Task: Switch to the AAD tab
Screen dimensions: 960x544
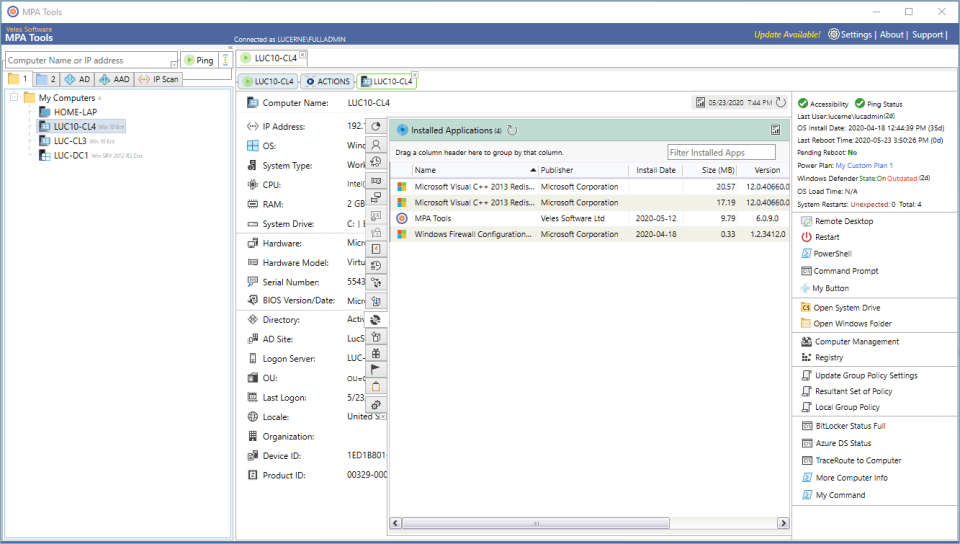Action: pyautogui.click(x=114, y=79)
